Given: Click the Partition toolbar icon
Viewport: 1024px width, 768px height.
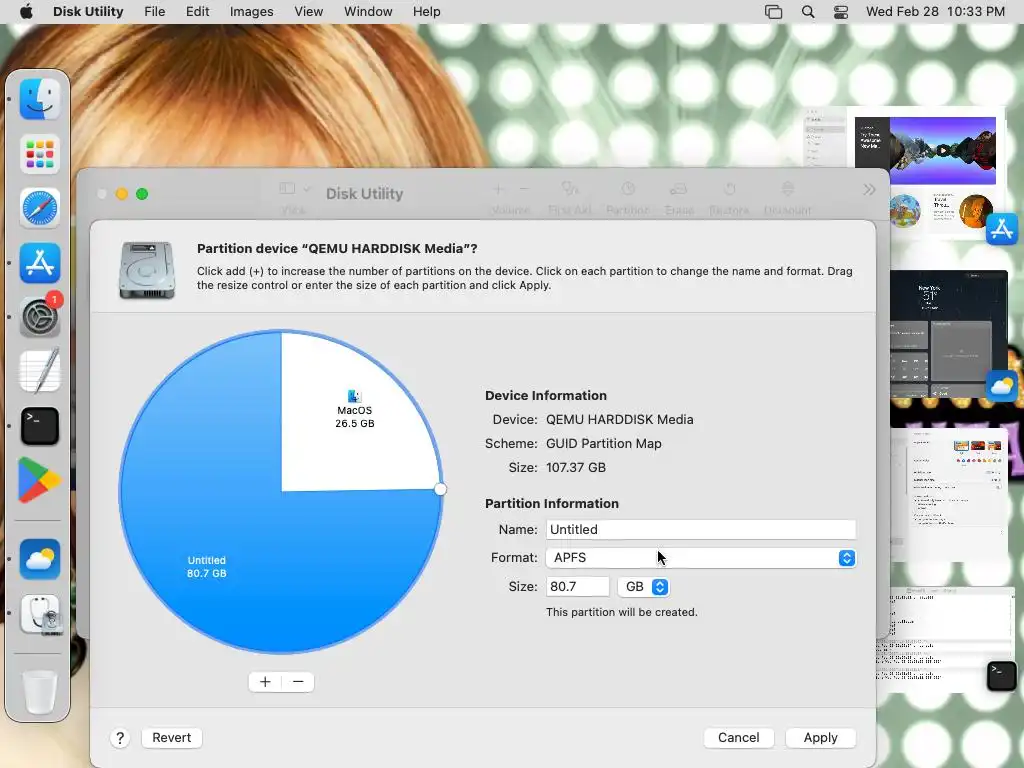Looking at the screenshot, I should tap(628, 198).
